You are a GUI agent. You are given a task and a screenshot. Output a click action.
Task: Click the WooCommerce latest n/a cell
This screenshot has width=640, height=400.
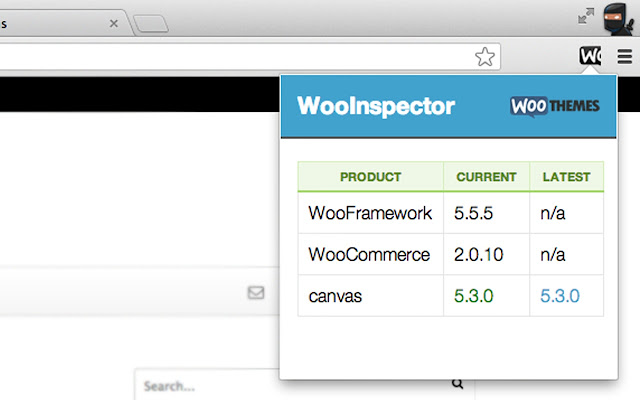tap(567, 254)
